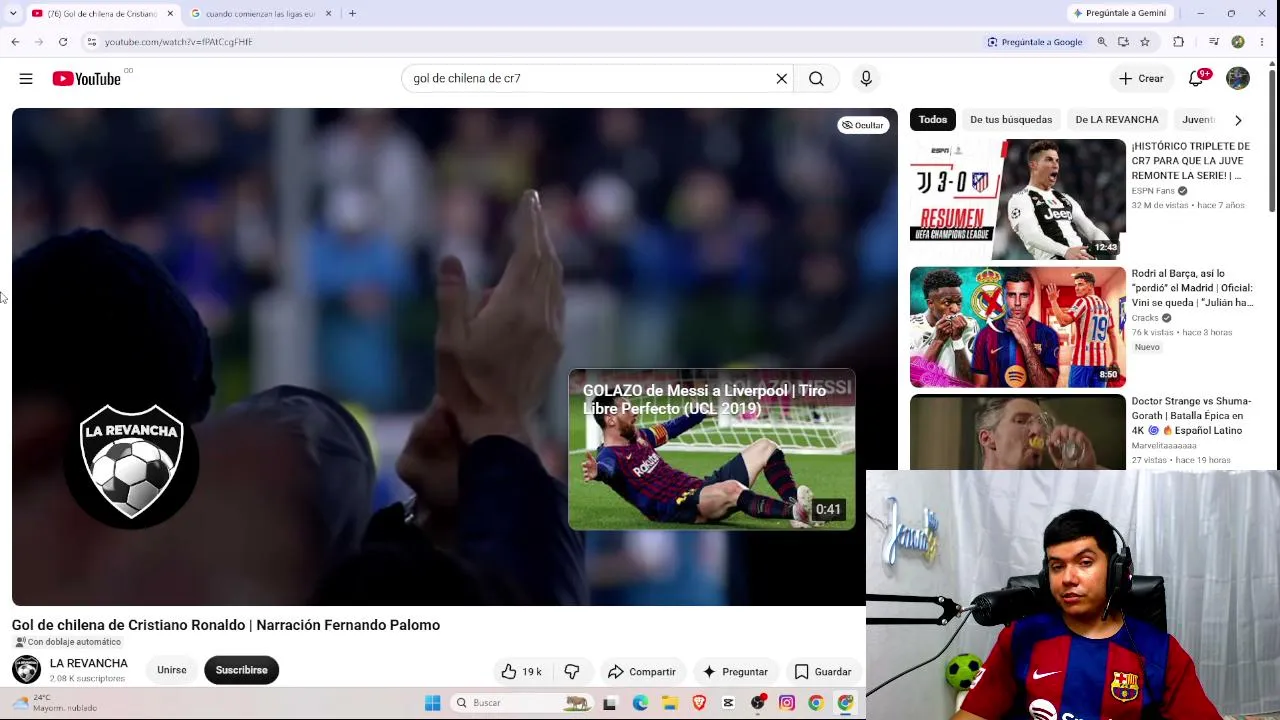Click the Suscribirse button
The height and width of the screenshot is (720, 1280).
(242, 671)
